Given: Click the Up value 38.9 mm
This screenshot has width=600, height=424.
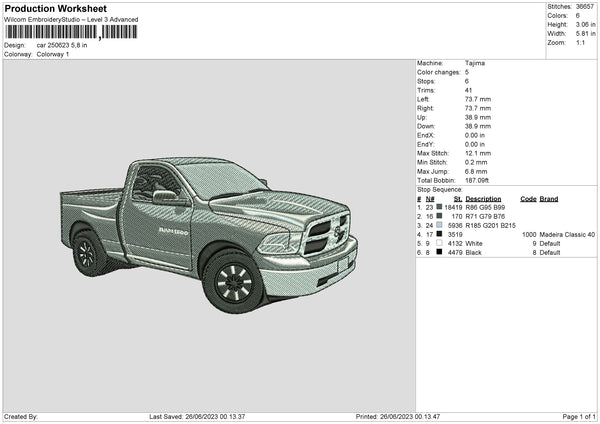Looking at the screenshot, I should [478, 117].
